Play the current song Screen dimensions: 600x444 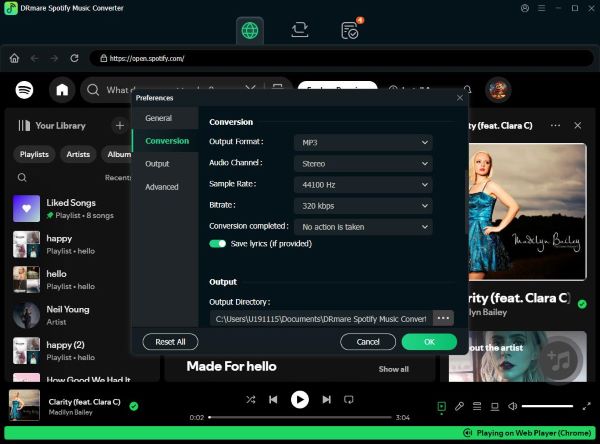point(300,400)
